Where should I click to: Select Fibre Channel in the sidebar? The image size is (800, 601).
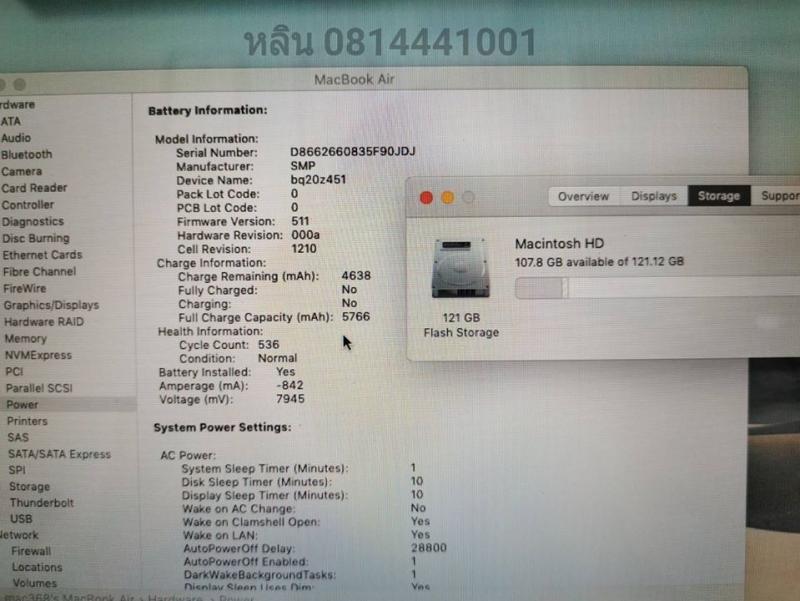[39, 271]
